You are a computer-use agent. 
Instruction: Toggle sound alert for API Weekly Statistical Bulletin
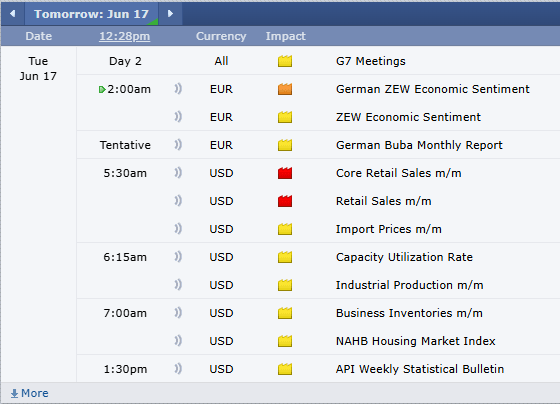178,369
